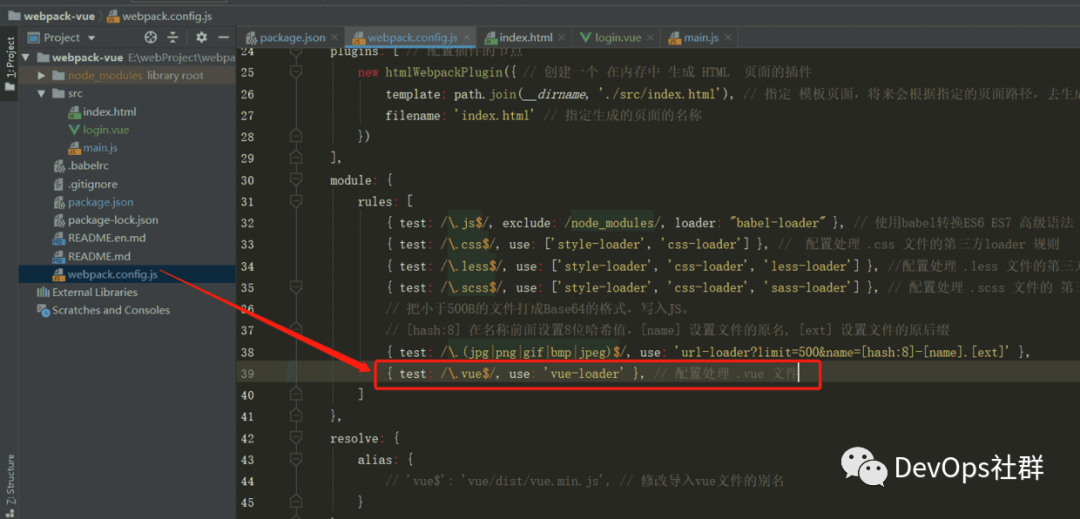Click the folder icon of node_modules
The image size is (1080, 519).
pos(59,76)
